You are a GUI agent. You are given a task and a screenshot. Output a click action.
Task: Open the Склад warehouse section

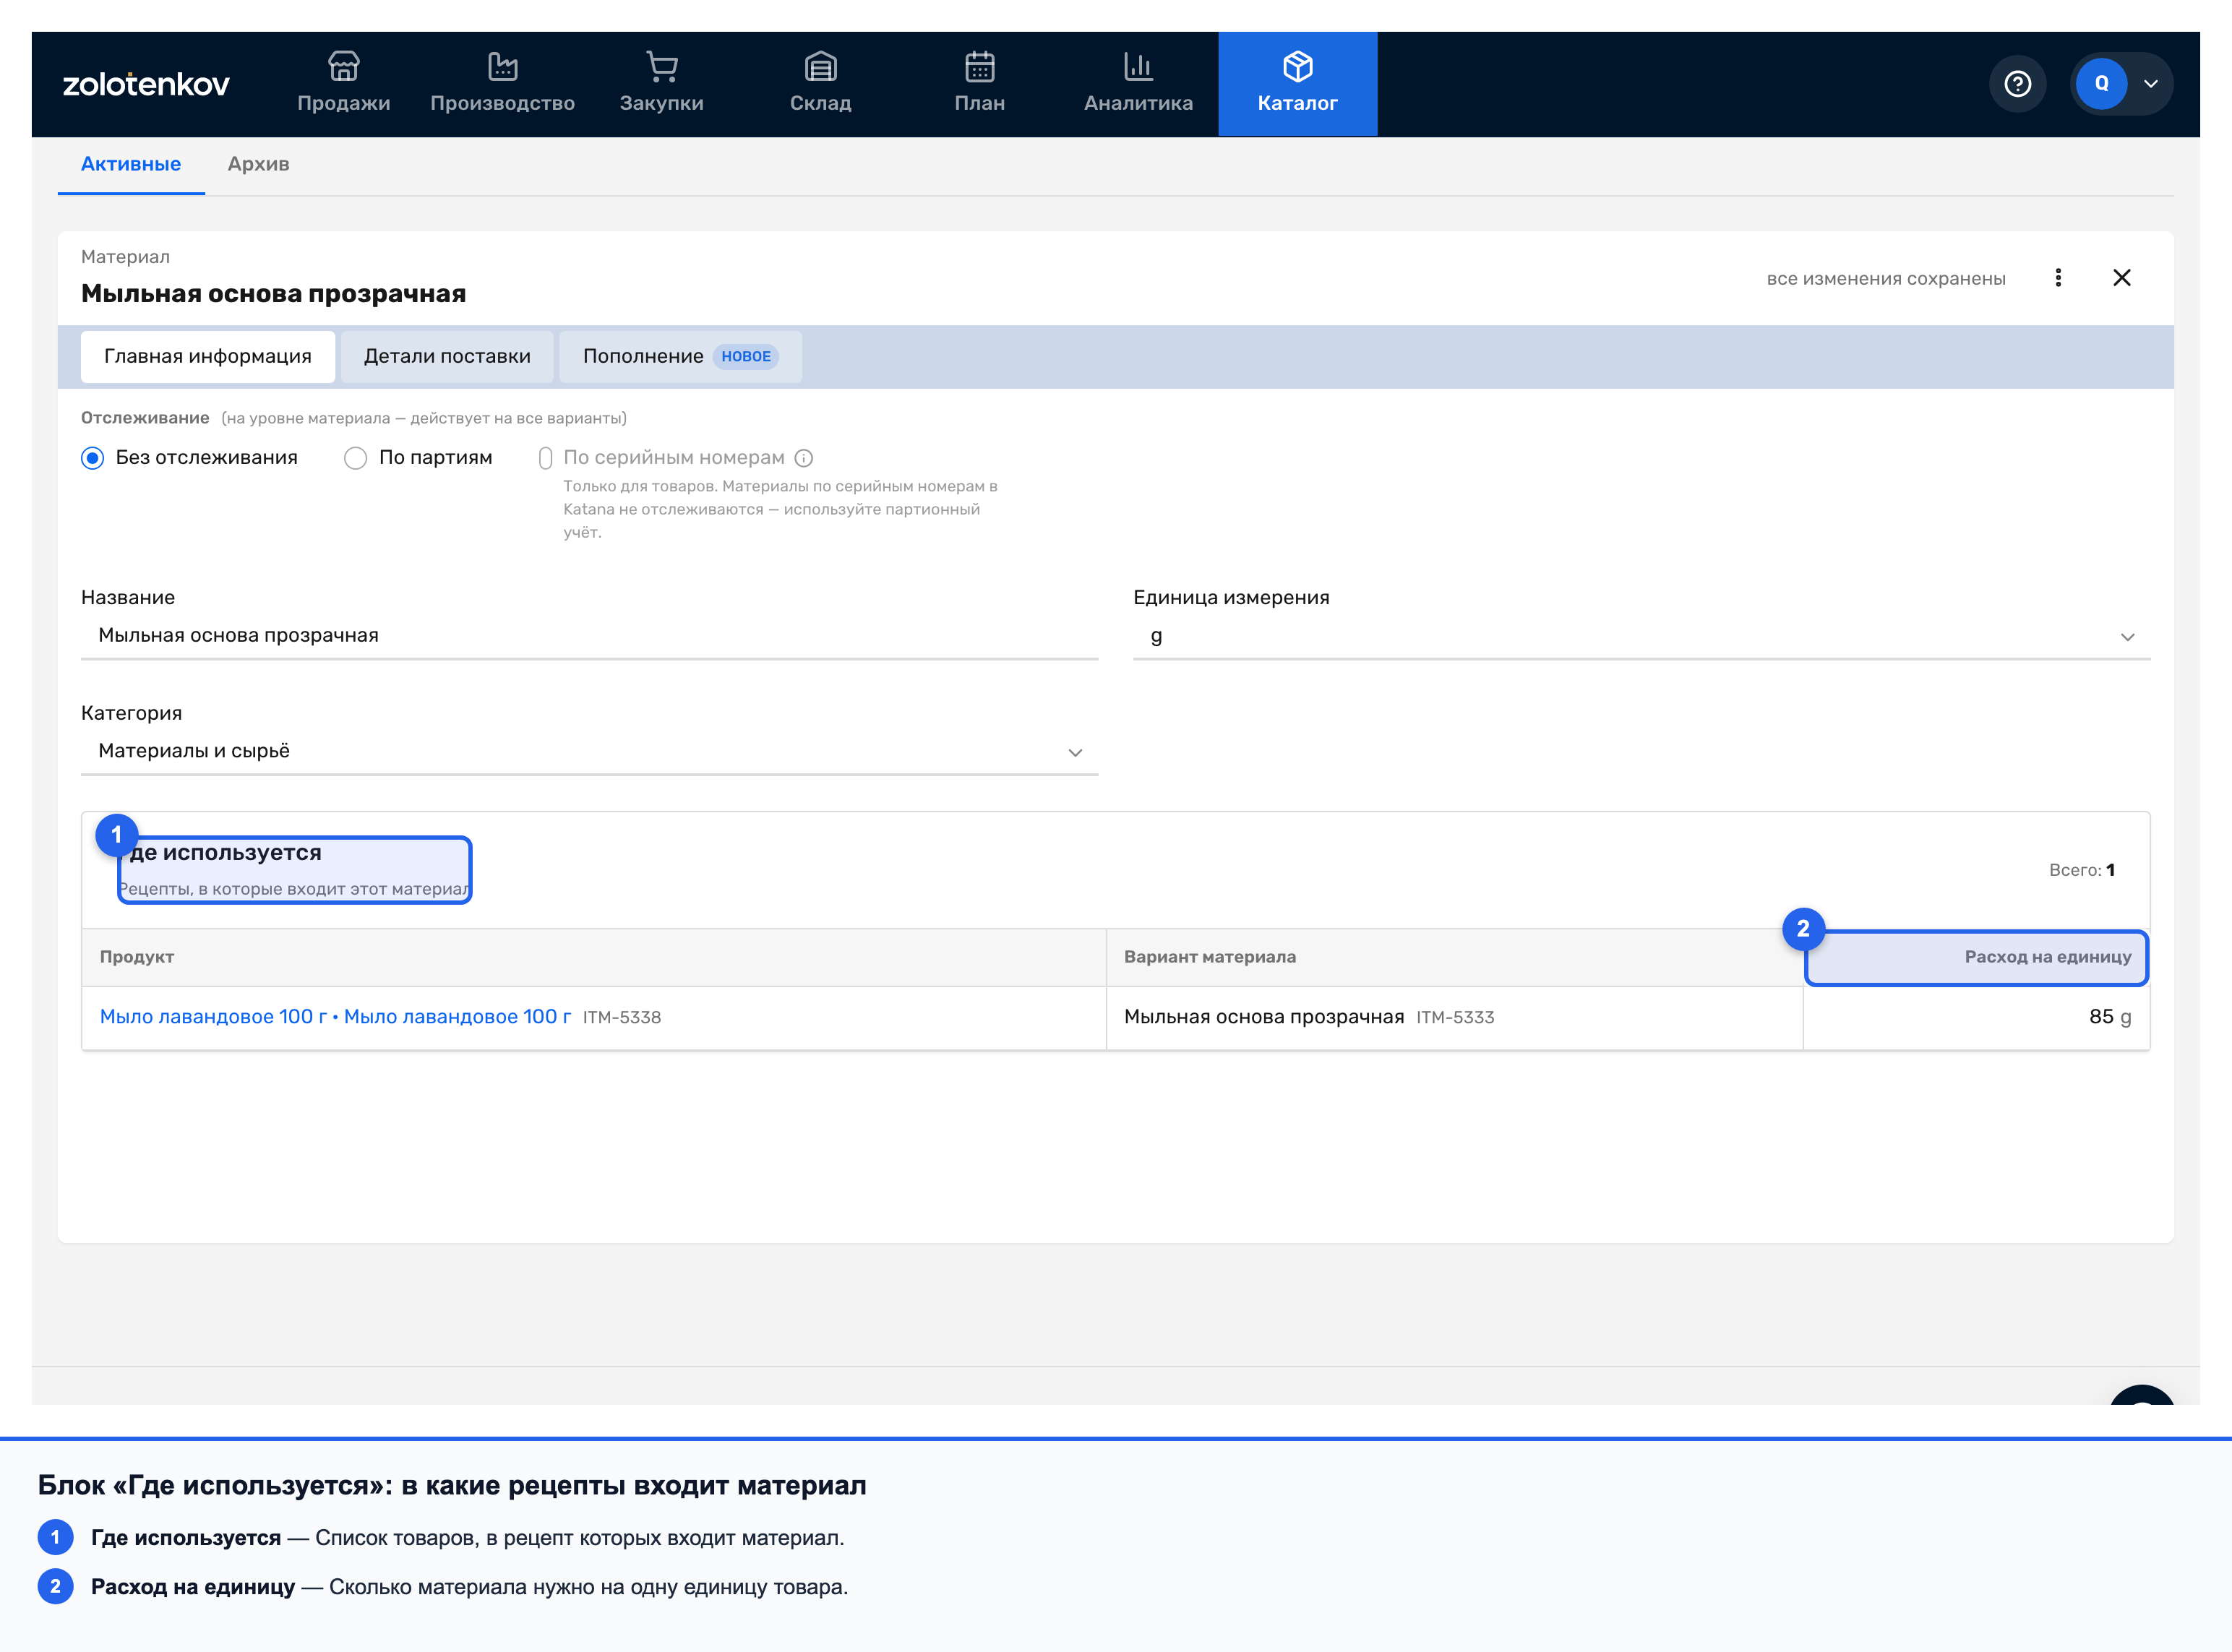click(820, 84)
